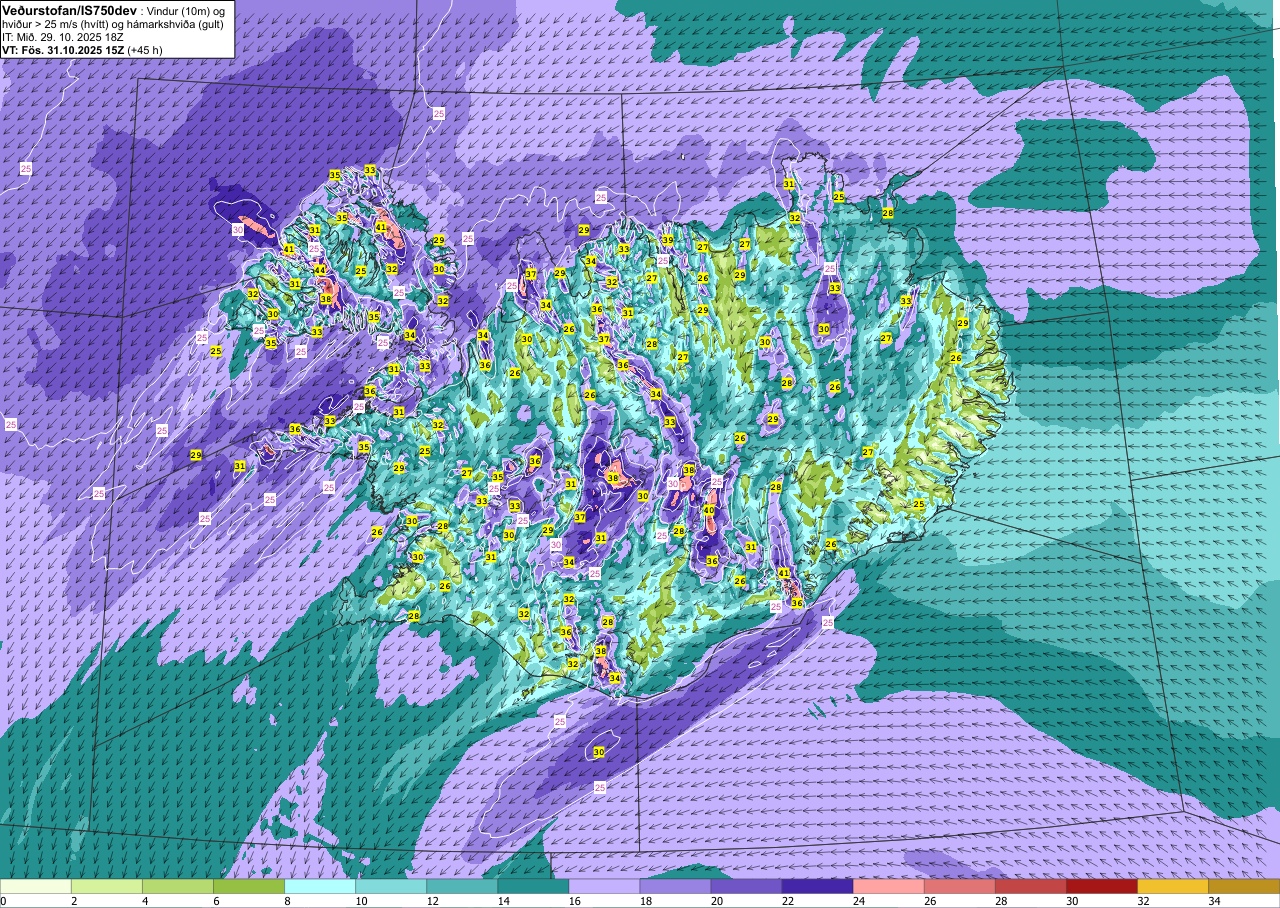Screen dimensions: 1280x908
Task: Select the light green 2–4 m/s legend swatch
Action: click(107, 886)
